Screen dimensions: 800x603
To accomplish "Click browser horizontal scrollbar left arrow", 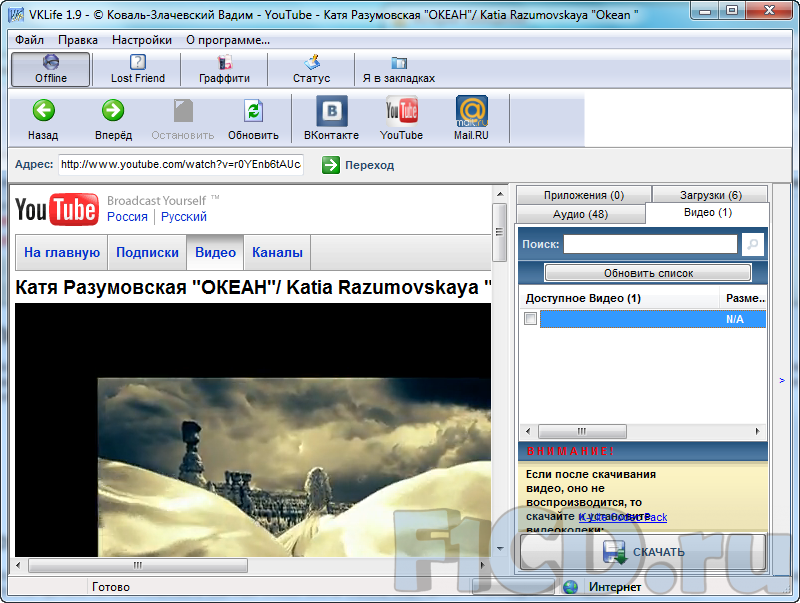I will pos(19,565).
